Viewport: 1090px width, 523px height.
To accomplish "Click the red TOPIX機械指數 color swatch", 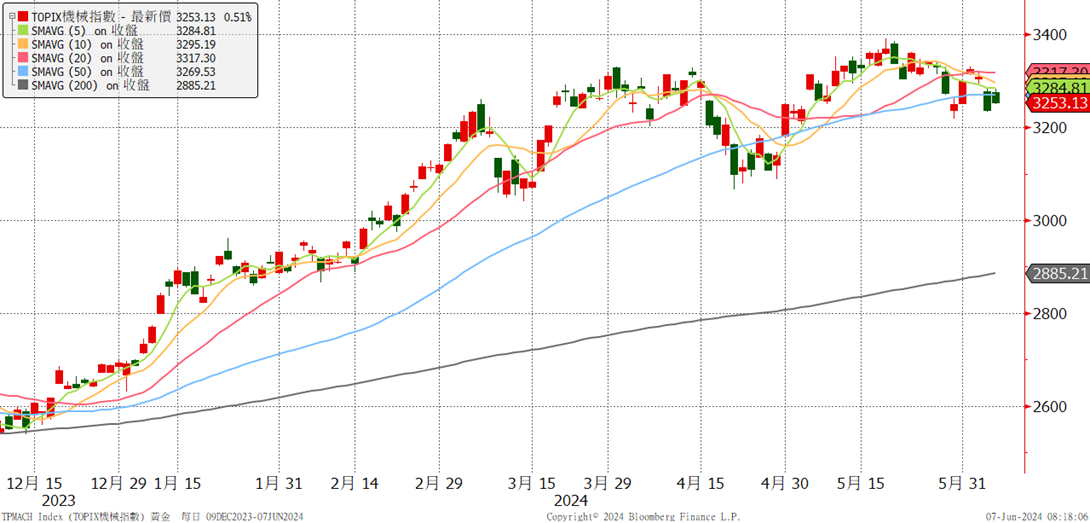I will tap(24, 16).
